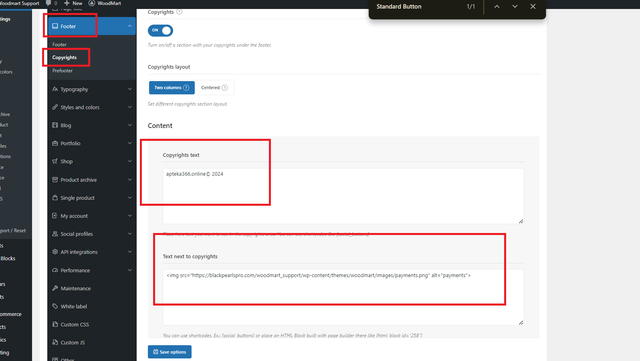Image resolution: width=640 pixels, height=361 pixels.
Task: Grab Text next to copyrights resize handle
Action: (521, 323)
